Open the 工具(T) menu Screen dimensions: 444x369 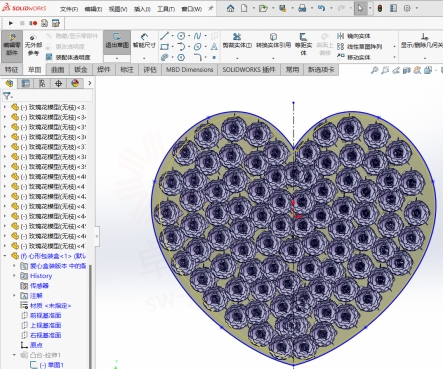click(x=166, y=9)
